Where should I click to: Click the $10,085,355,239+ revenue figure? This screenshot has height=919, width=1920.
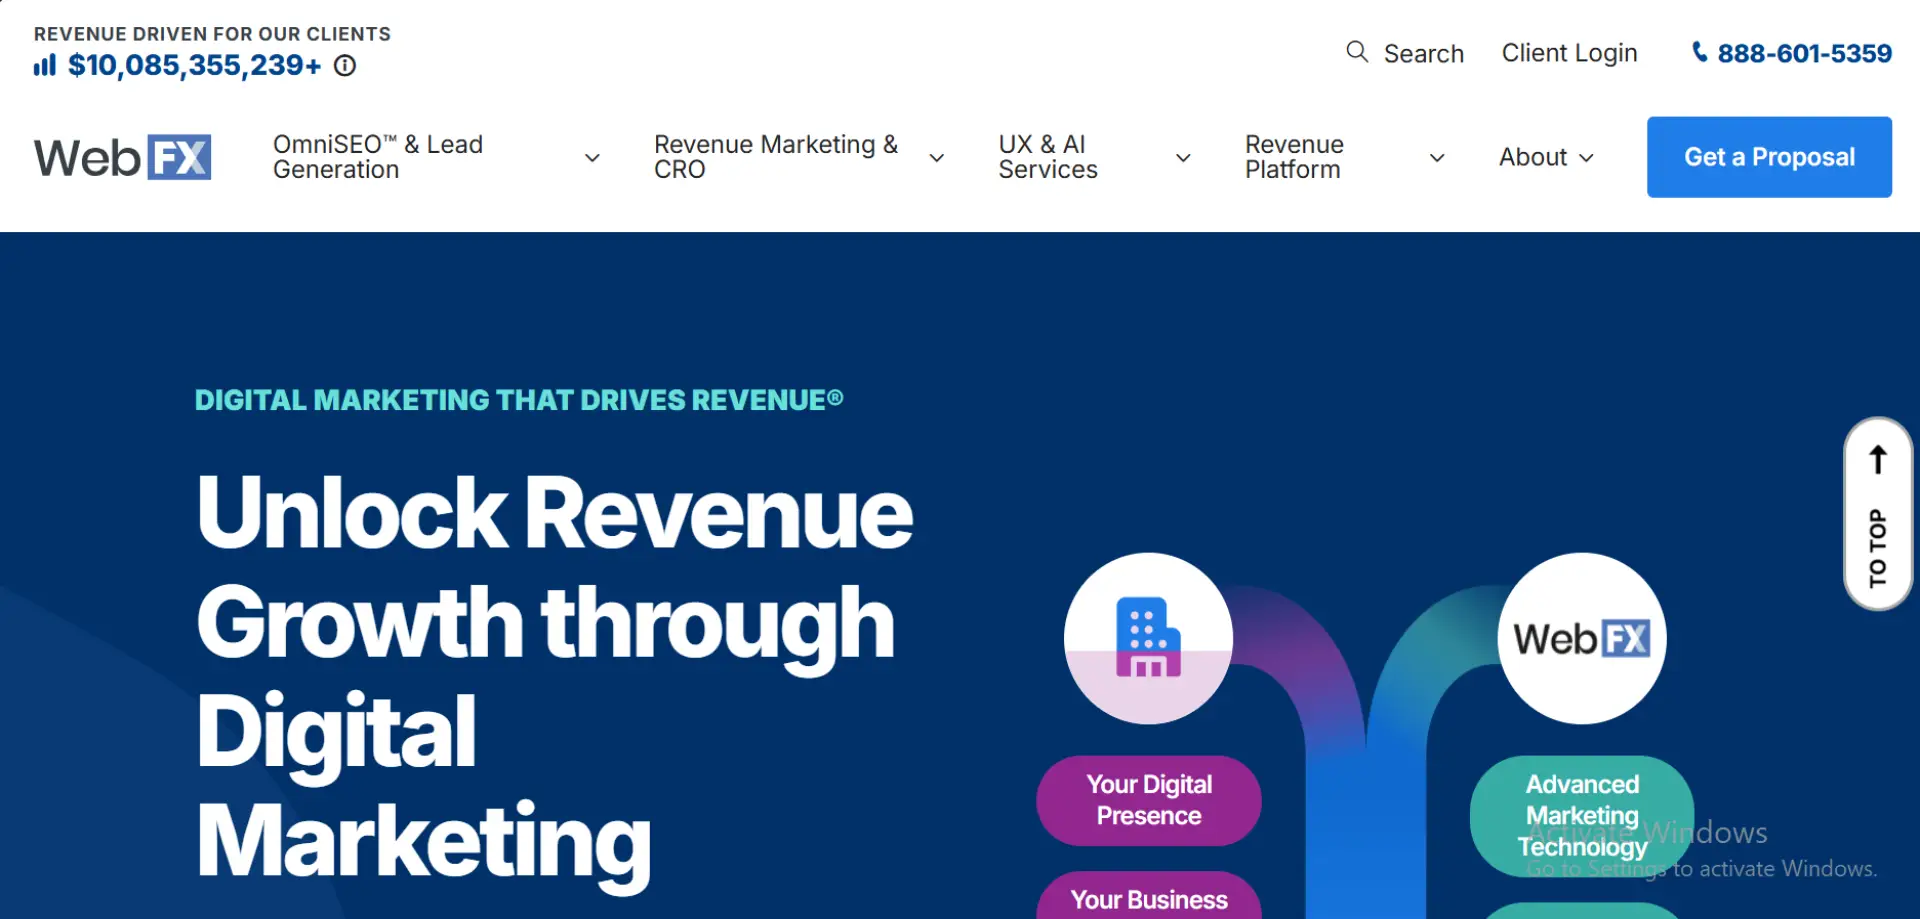click(195, 66)
